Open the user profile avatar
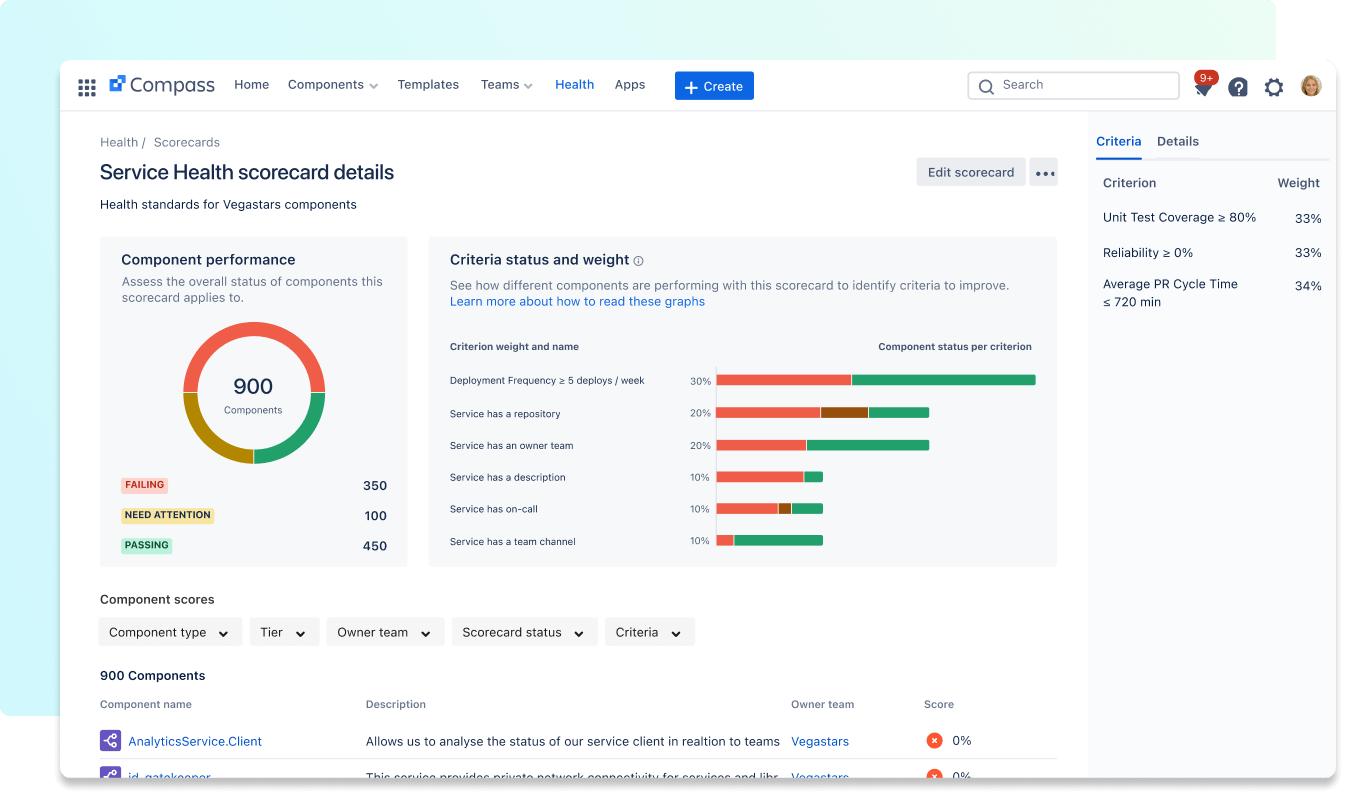1345x794 pixels. click(1311, 86)
